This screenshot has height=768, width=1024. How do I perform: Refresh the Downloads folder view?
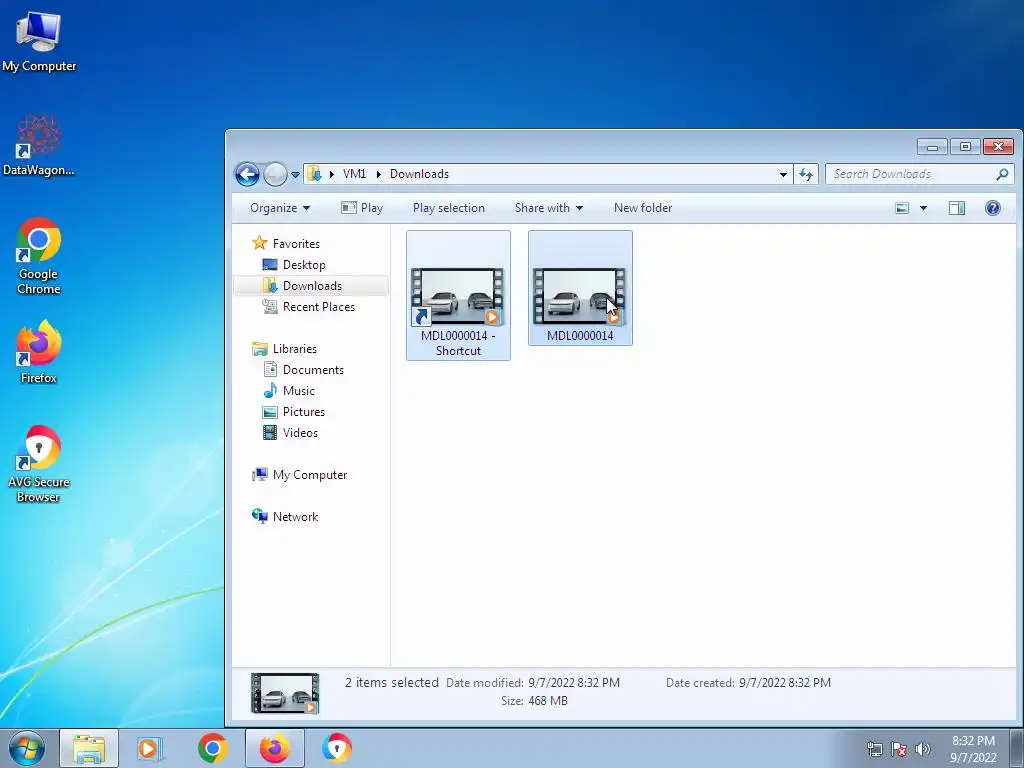806,174
